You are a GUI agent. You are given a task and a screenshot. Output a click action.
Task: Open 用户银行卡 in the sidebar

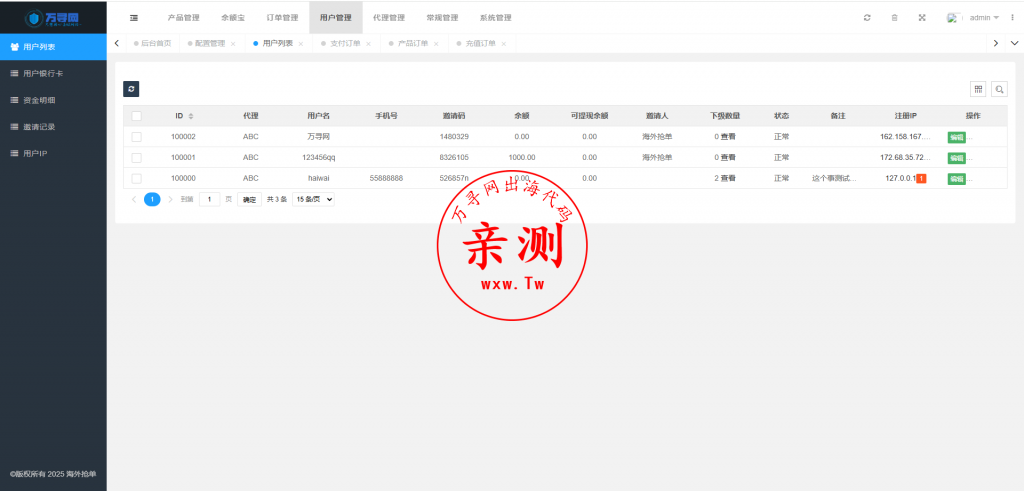point(53,74)
